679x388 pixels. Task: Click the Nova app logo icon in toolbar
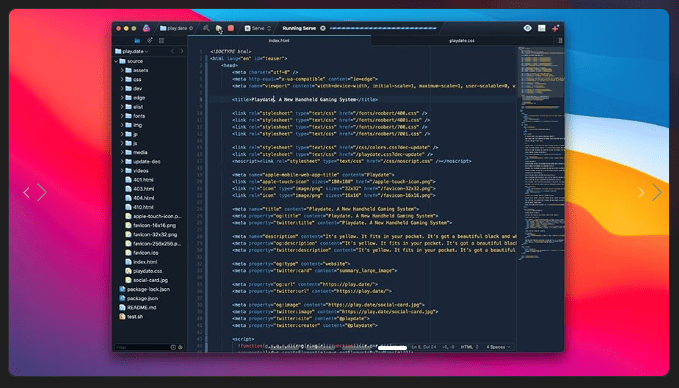tap(146, 28)
